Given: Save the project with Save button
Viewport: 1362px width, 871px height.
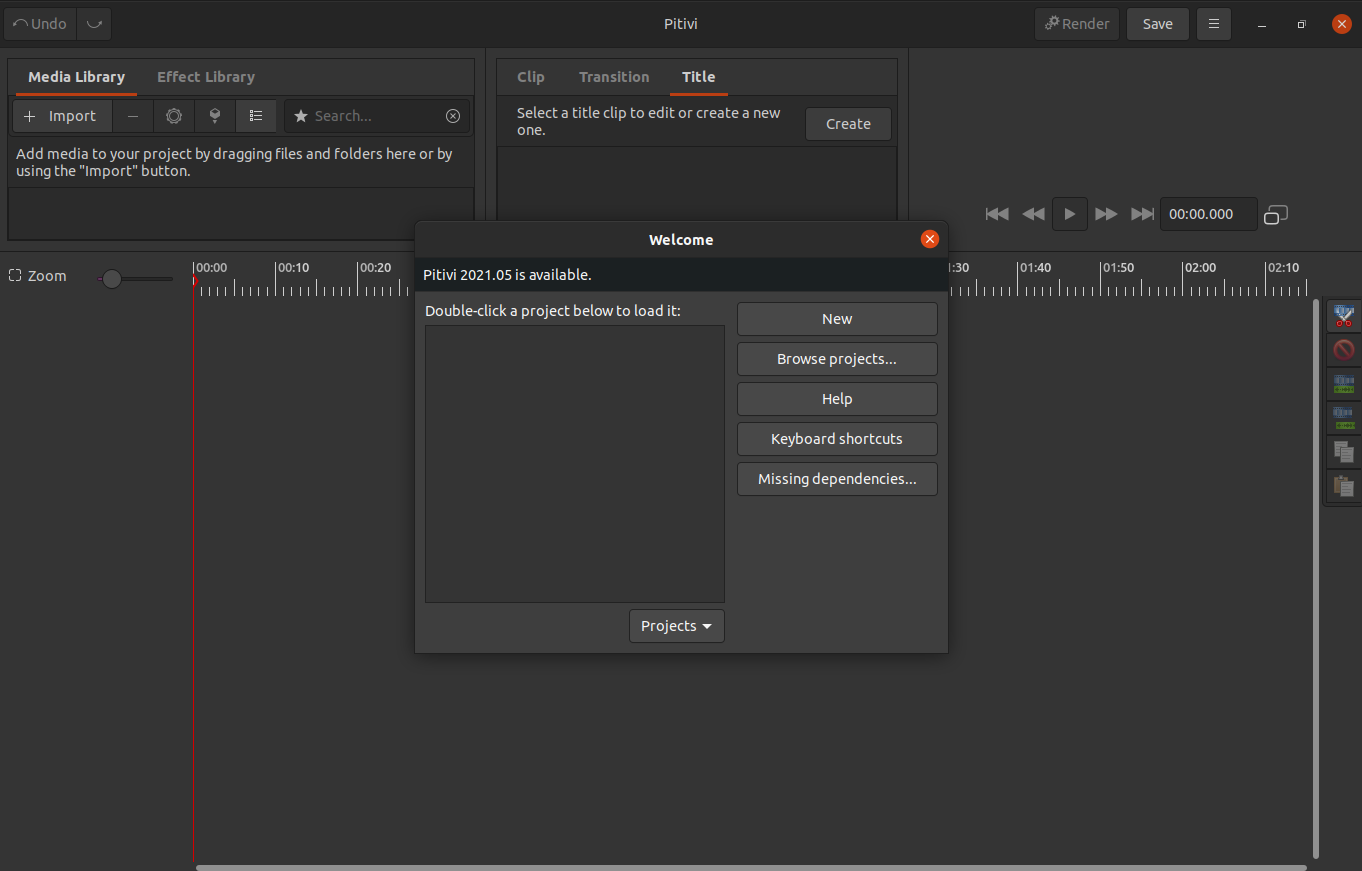Looking at the screenshot, I should click(1158, 24).
